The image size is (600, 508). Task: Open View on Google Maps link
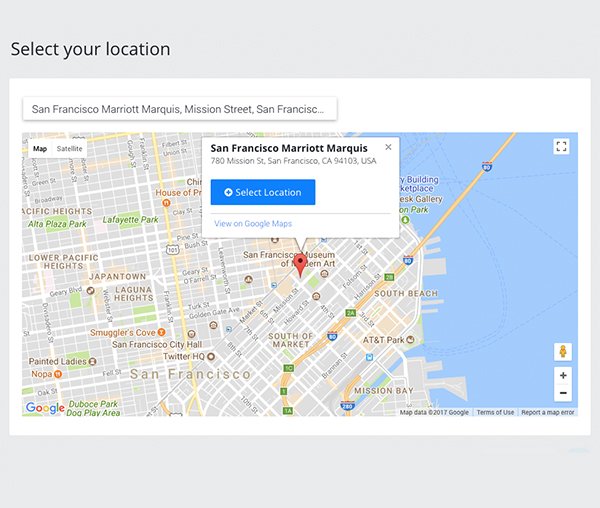click(x=253, y=223)
